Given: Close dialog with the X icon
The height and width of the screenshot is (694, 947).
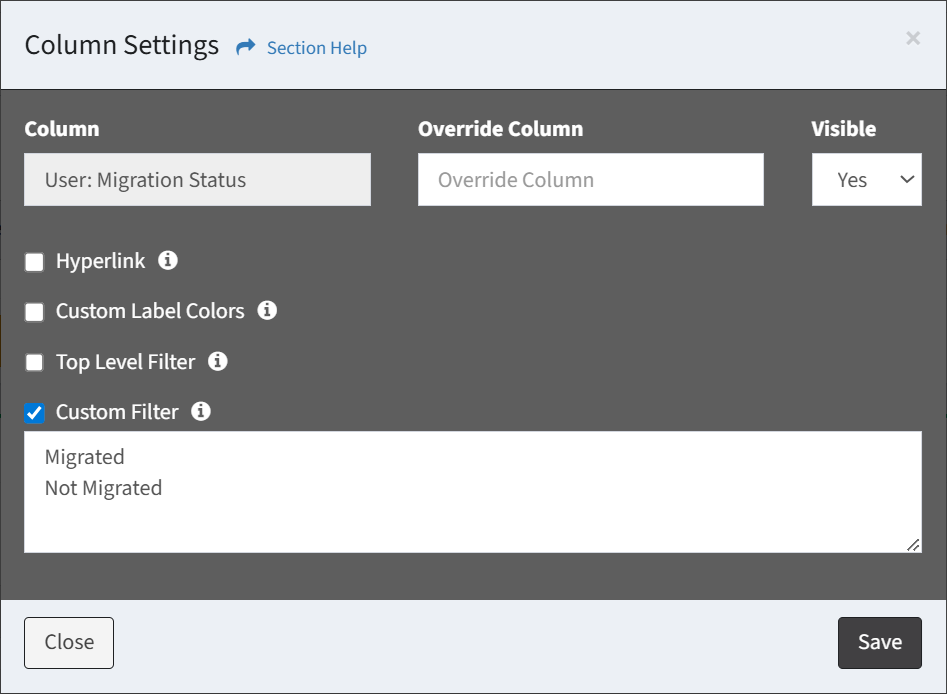Looking at the screenshot, I should point(913,38).
